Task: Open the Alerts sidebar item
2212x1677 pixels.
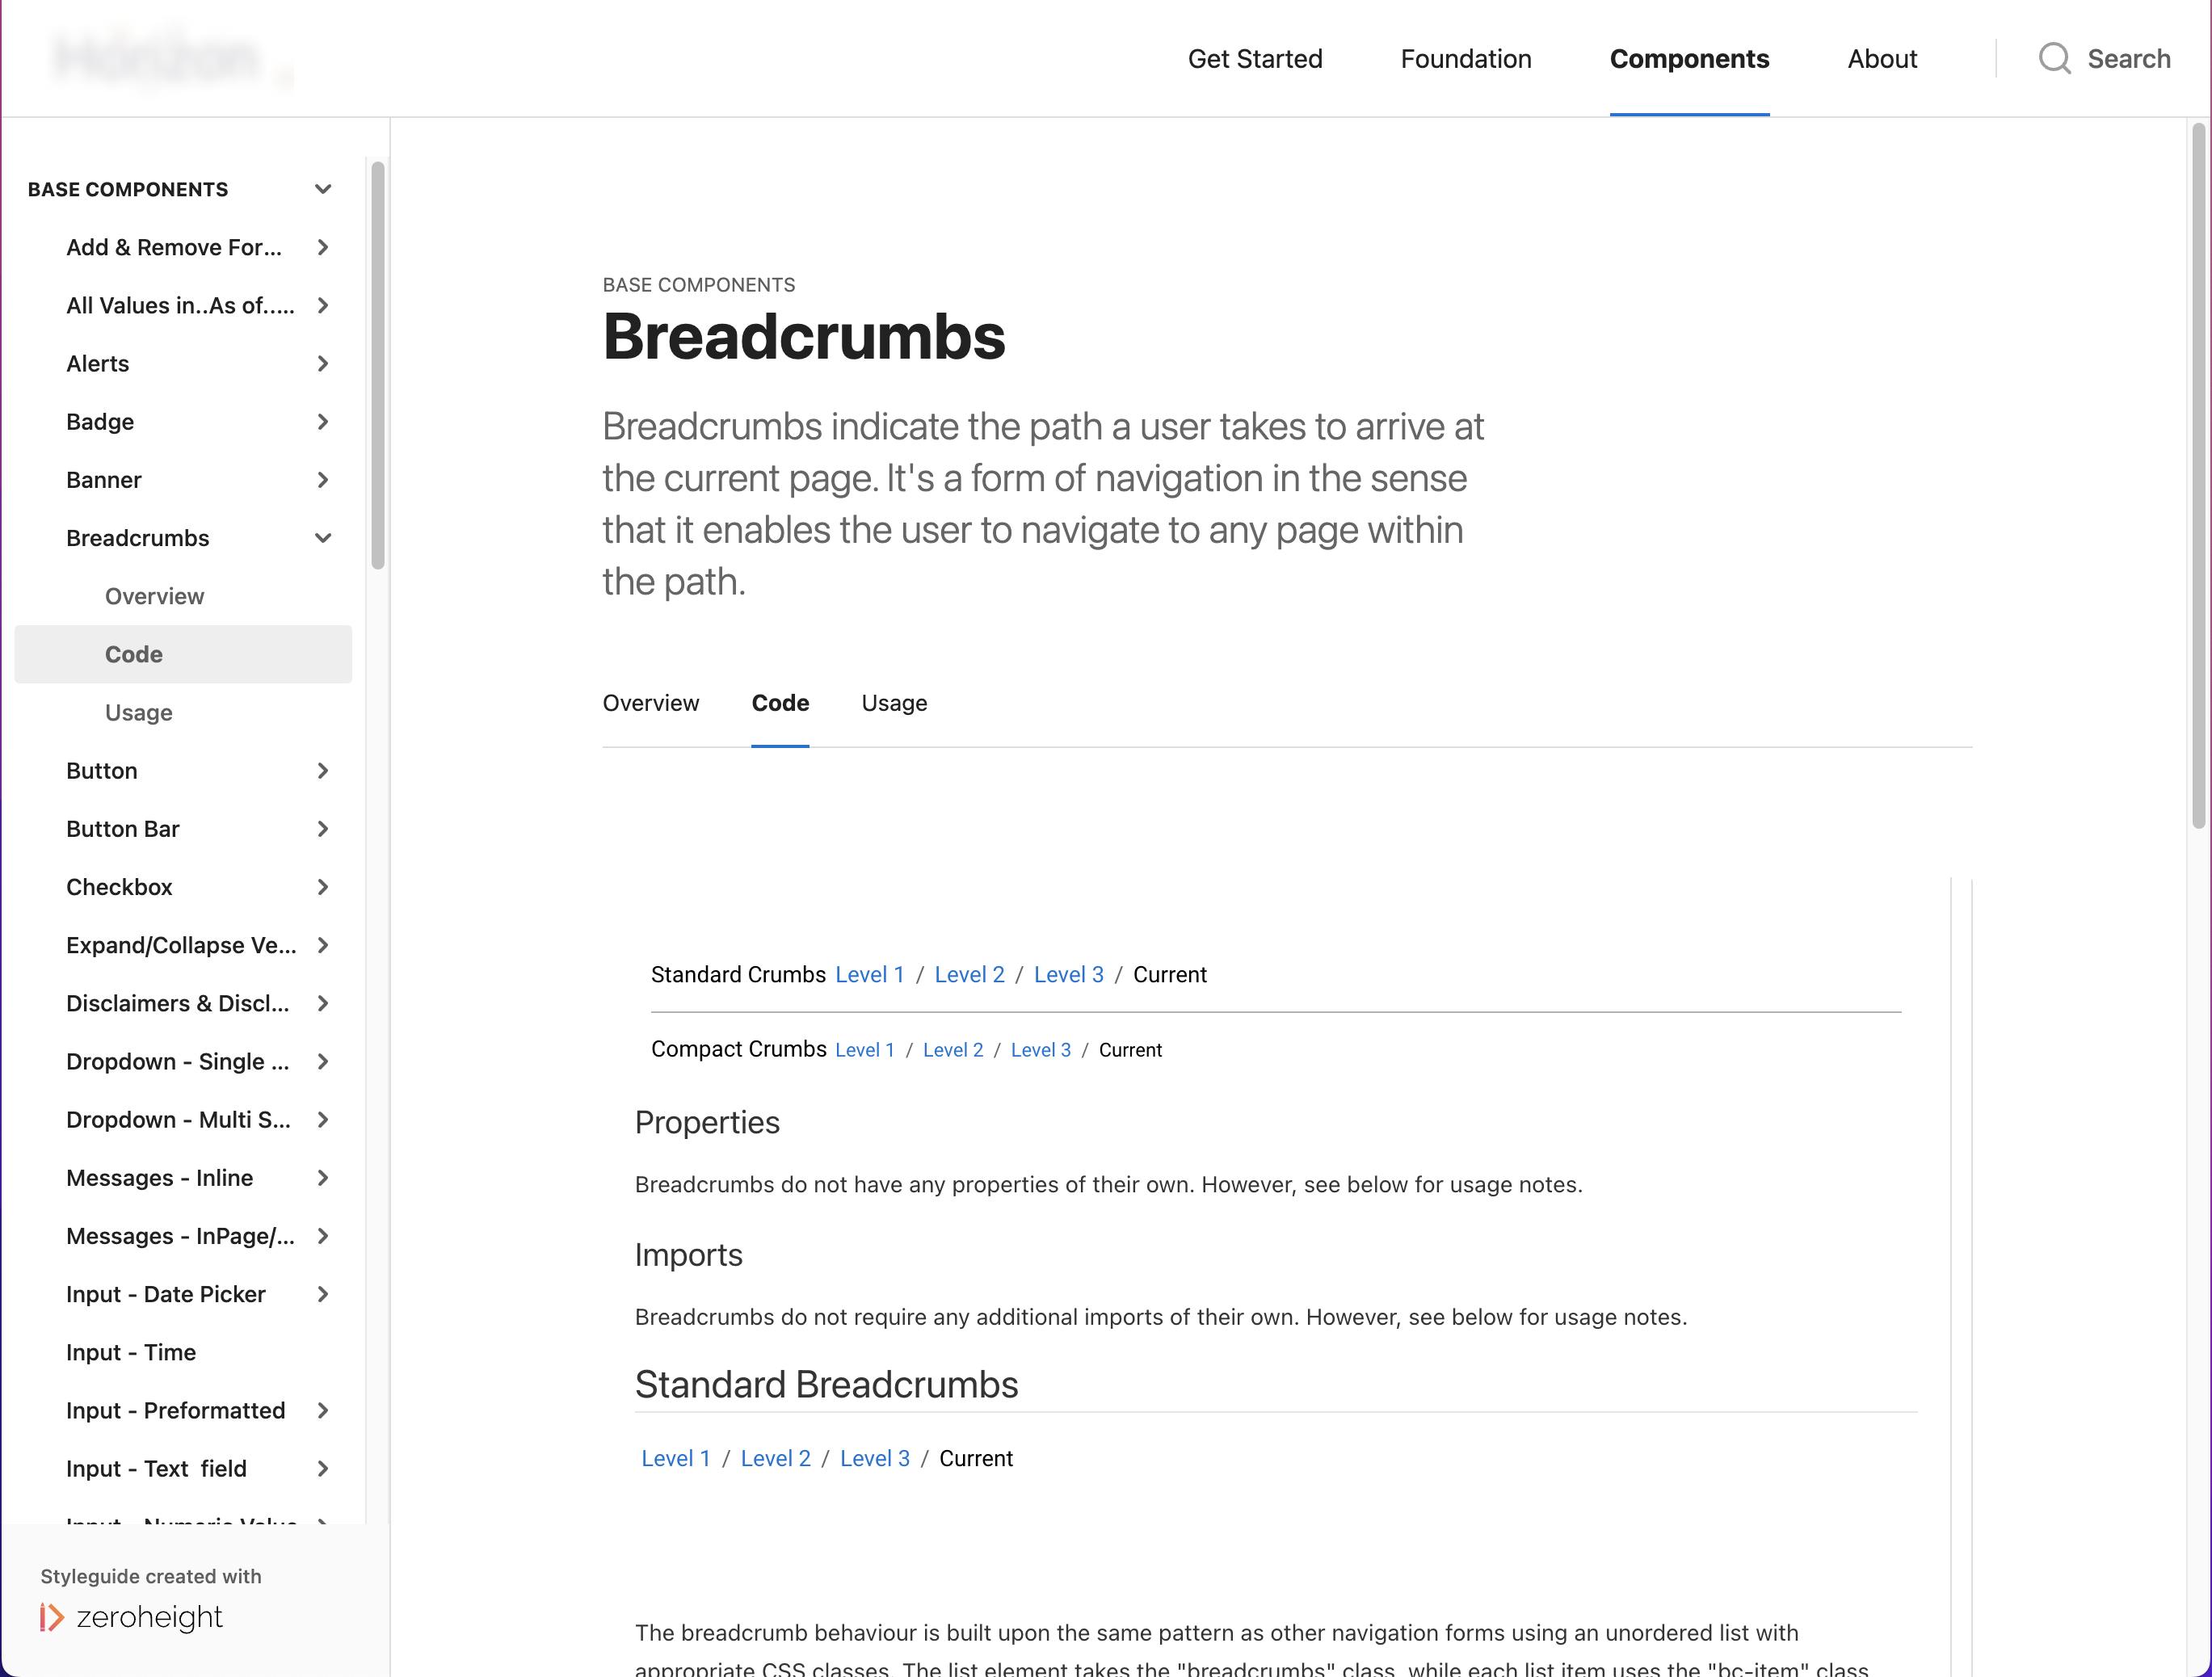Action: (x=97, y=363)
